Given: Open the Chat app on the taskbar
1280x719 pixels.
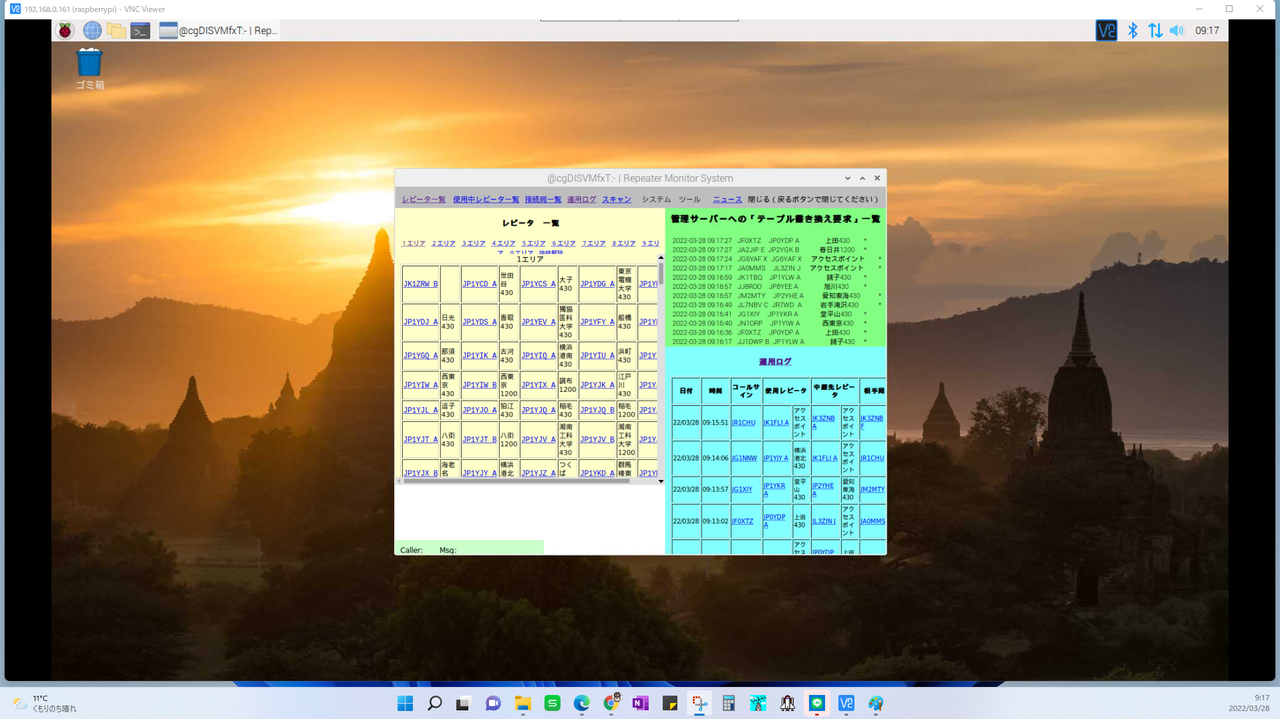Looking at the screenshot, I should click(493, 703).
